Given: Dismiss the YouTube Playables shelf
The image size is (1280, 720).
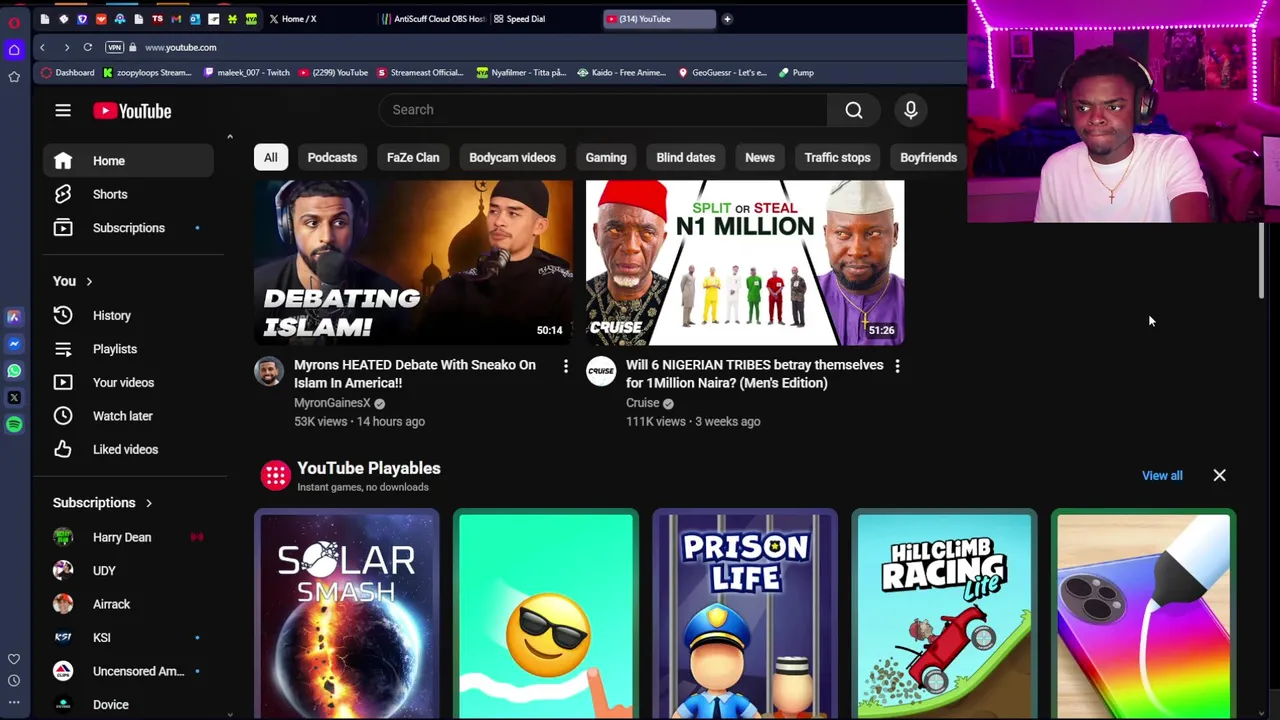Looking at the screenshot, I should [1220, 476].
